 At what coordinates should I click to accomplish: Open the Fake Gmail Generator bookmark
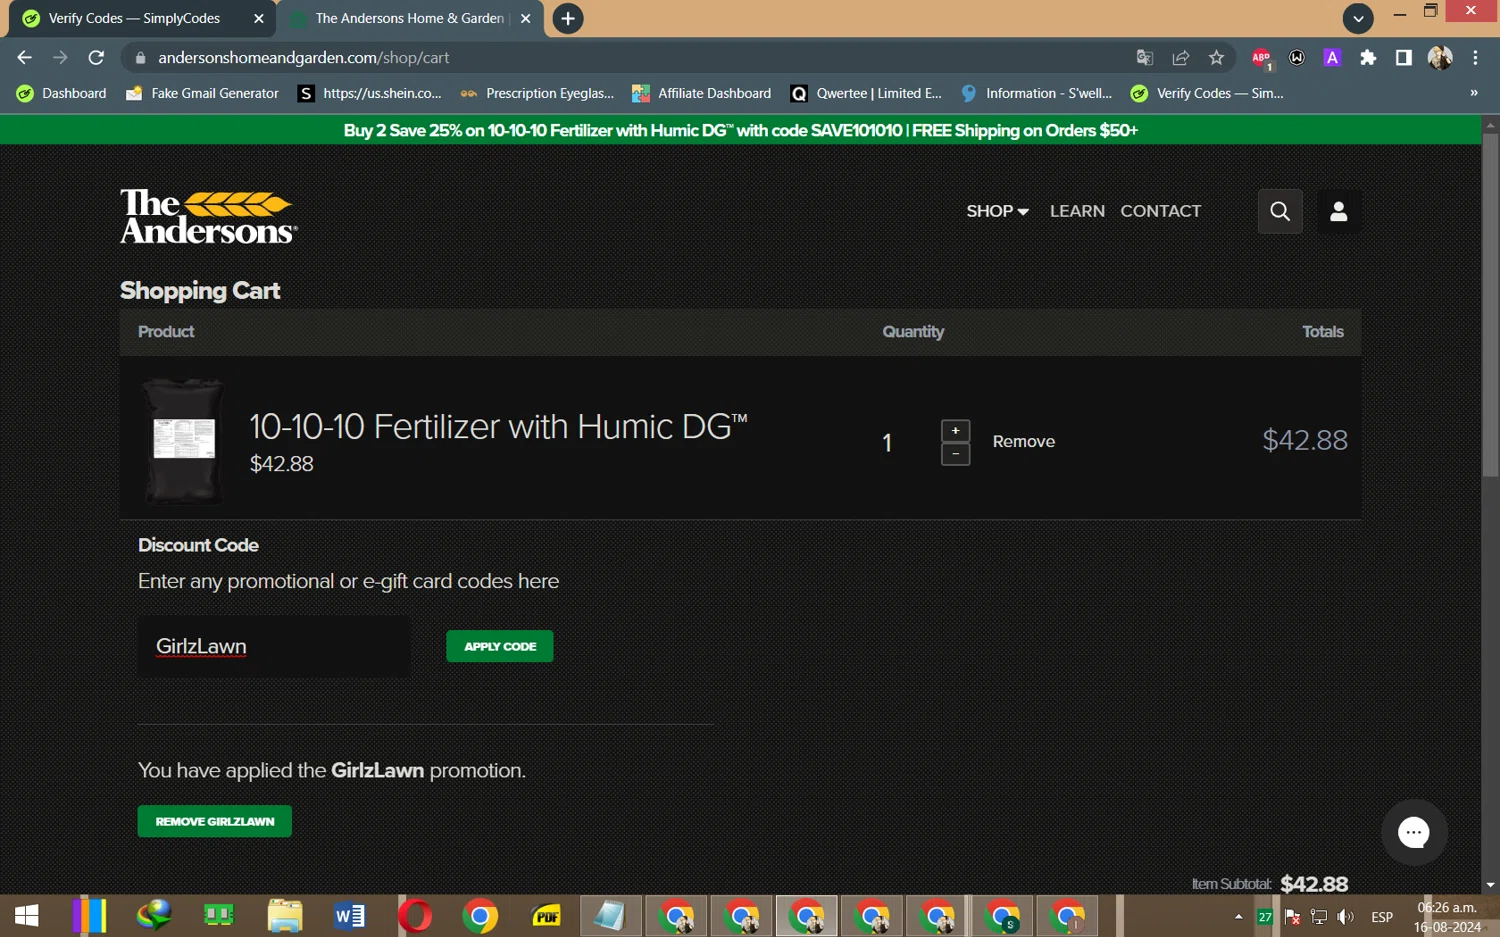tap(203, 93)
